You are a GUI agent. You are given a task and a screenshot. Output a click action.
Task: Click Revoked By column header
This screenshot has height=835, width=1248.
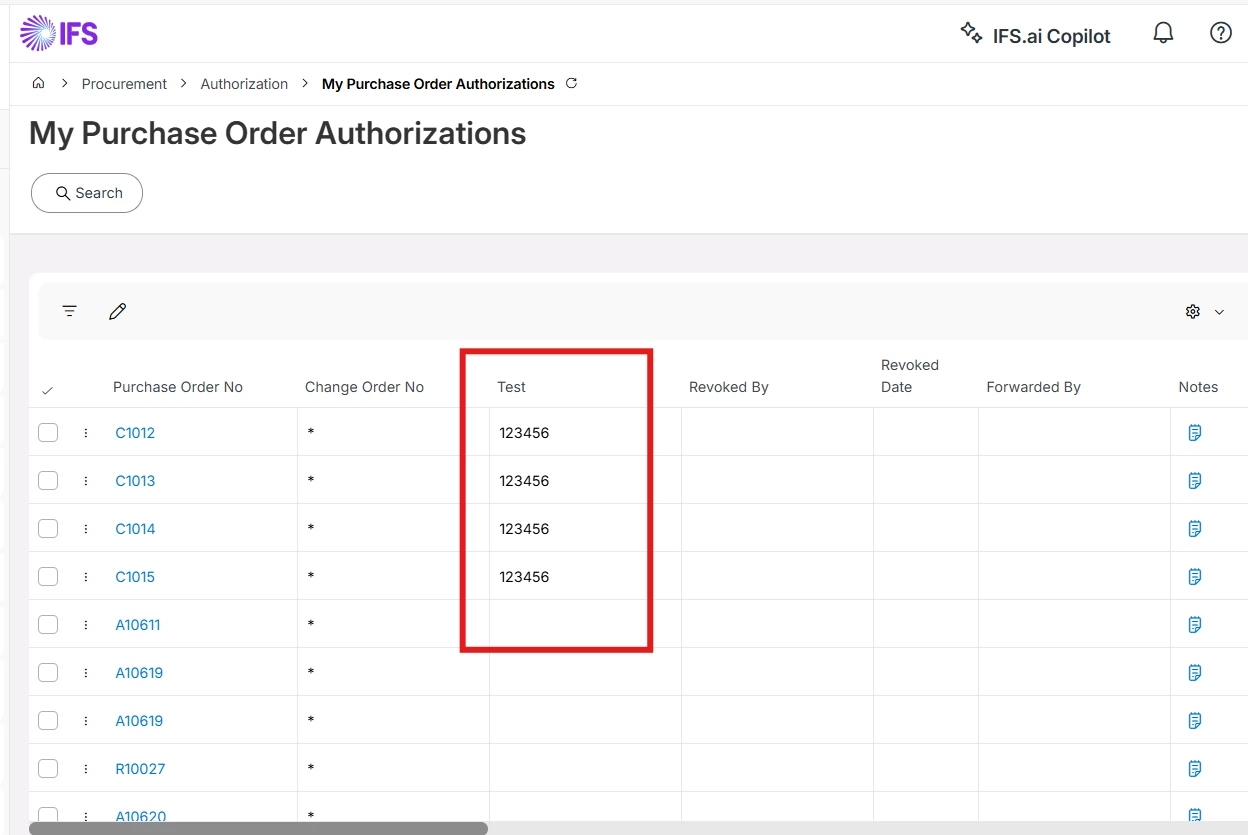coord(729,387)
